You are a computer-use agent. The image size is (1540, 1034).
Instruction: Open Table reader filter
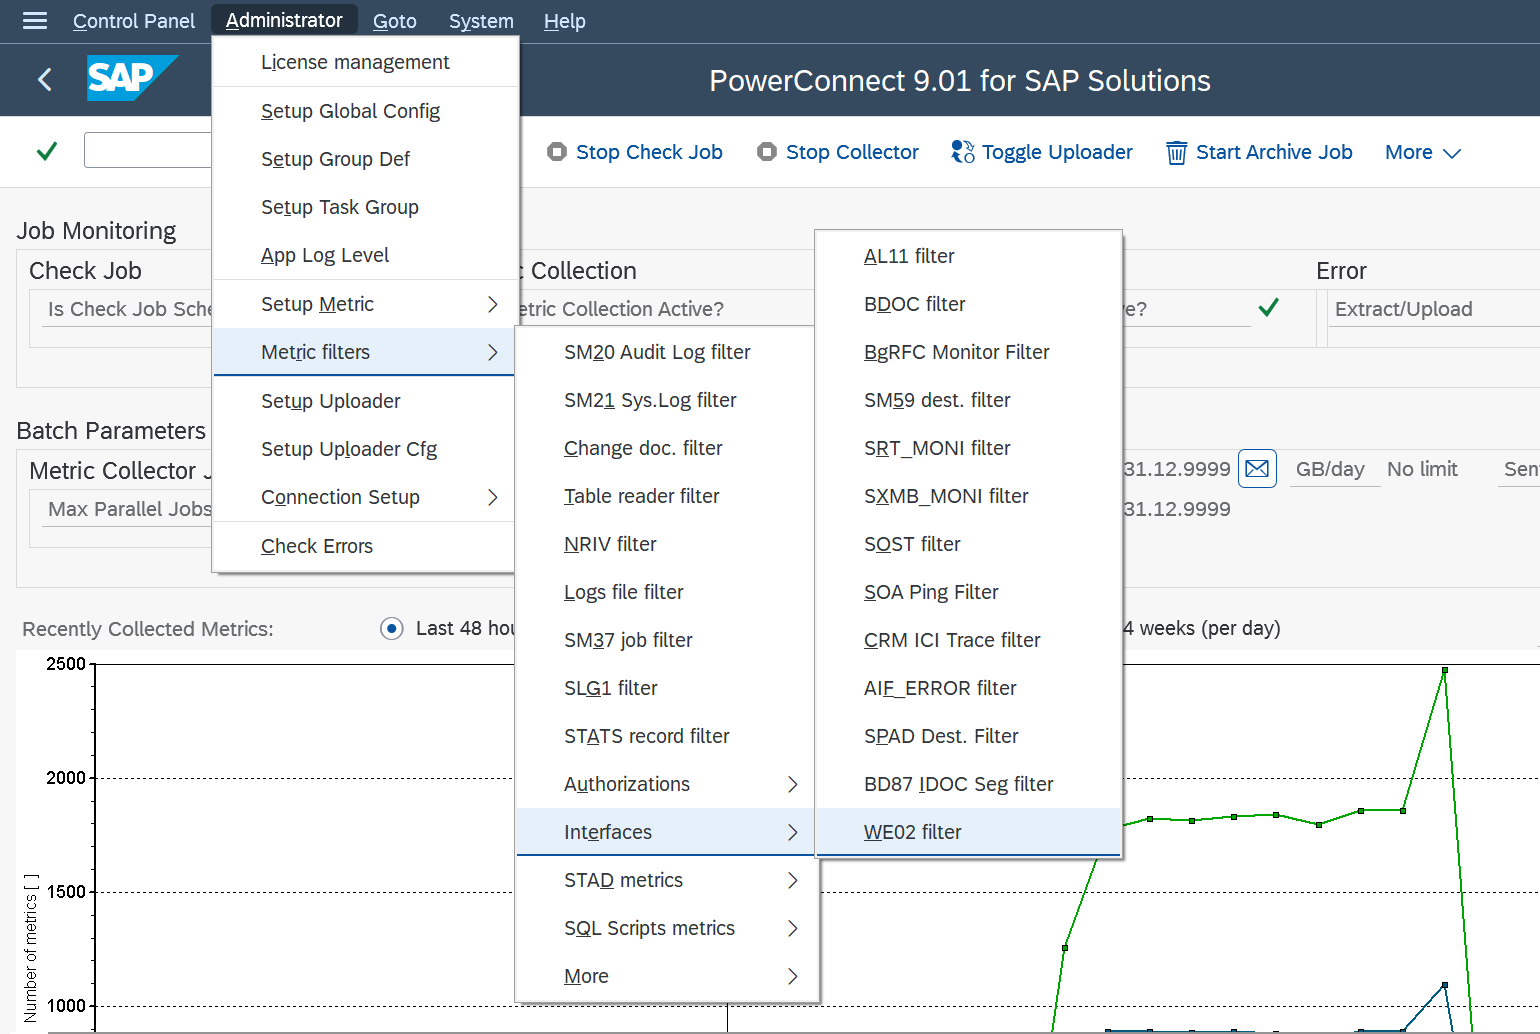point(667,496)
